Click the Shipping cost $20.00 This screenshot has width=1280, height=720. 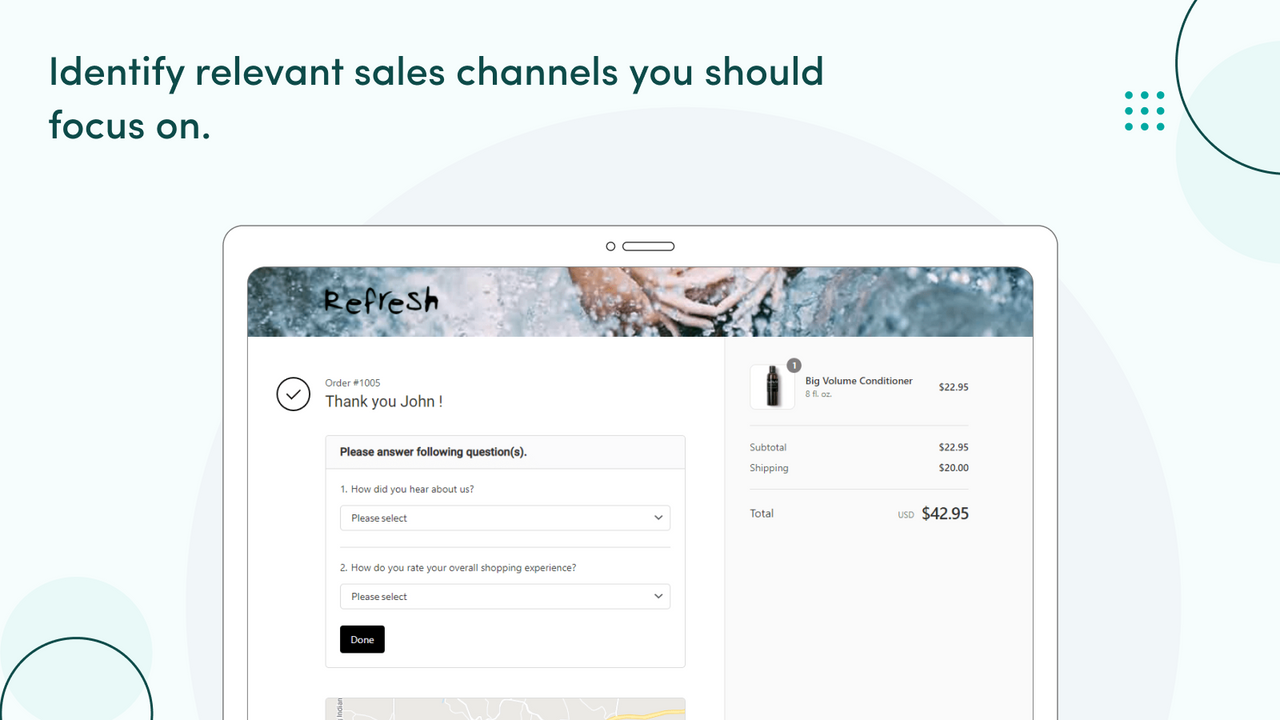click(953, 467)
